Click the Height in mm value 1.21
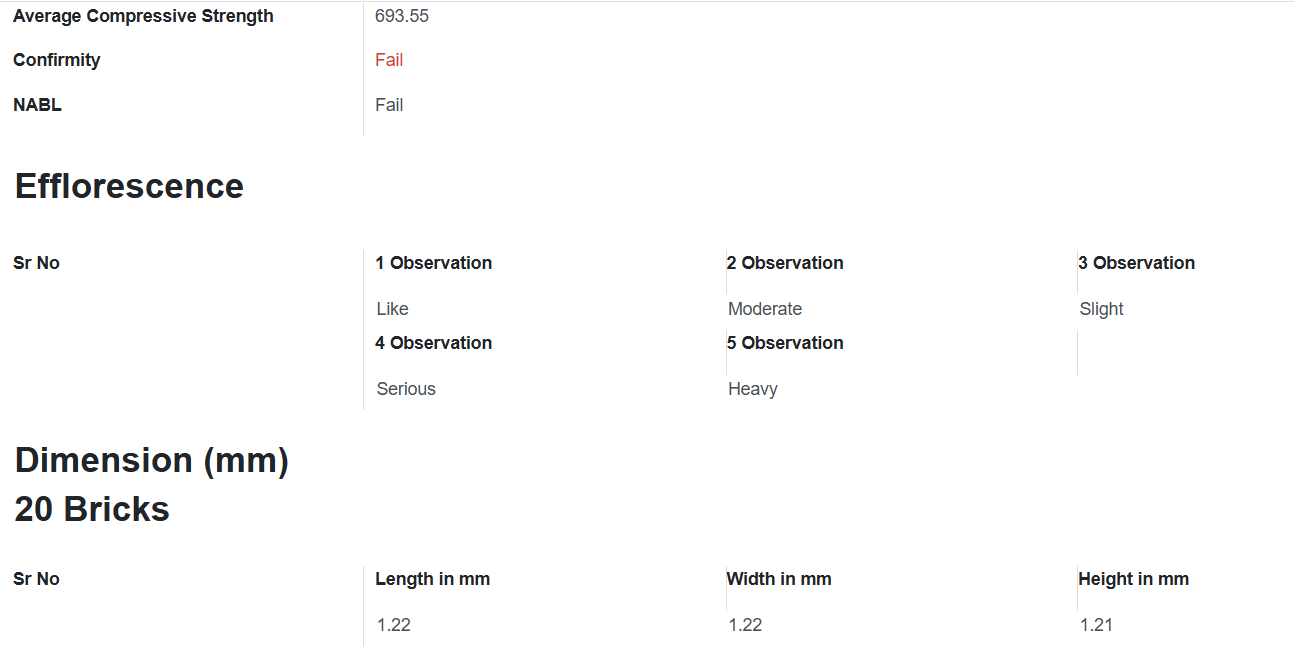 1097,625
